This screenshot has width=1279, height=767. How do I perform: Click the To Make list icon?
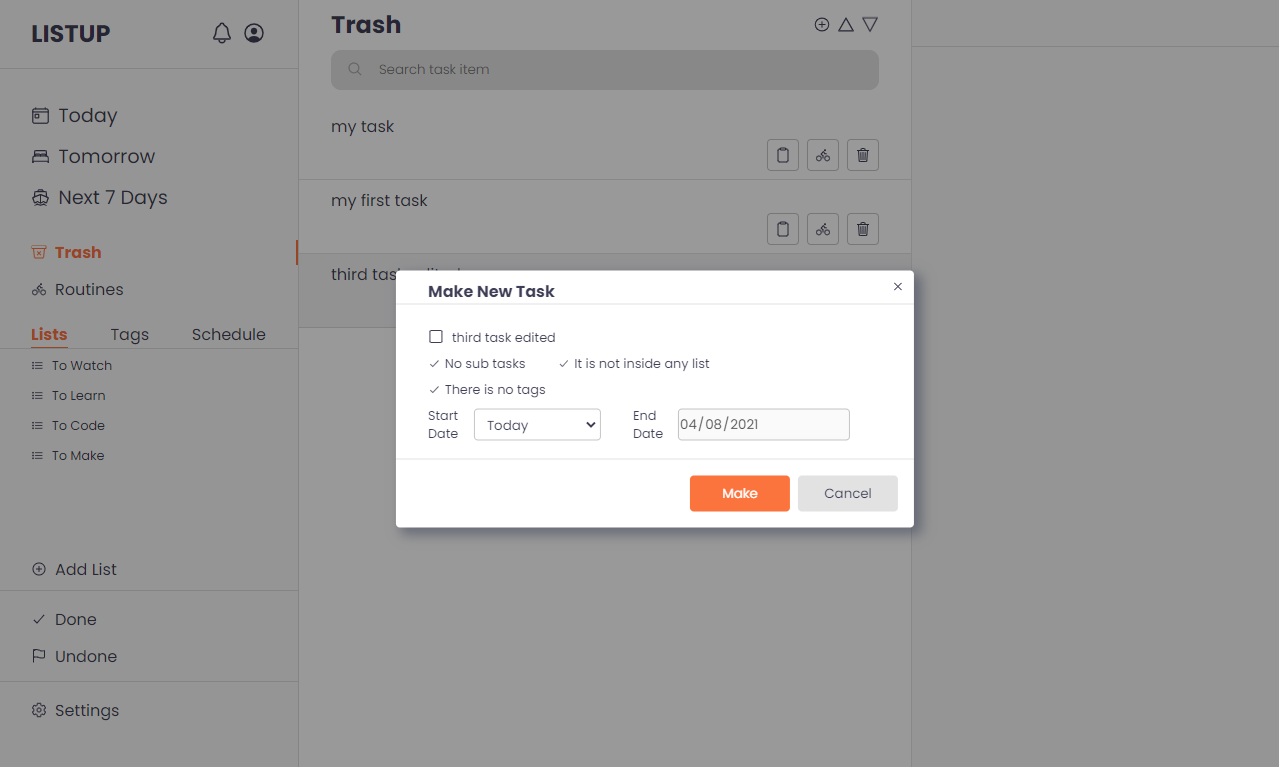click(x=37, y=455)
